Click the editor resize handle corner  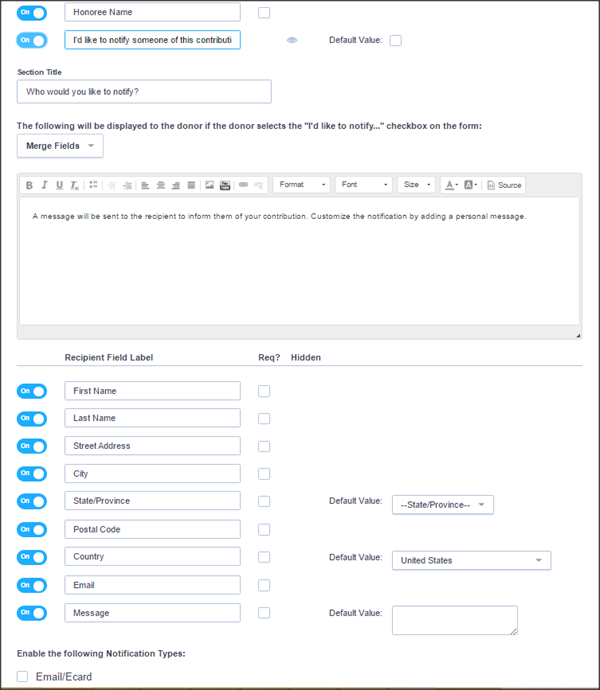578,336
